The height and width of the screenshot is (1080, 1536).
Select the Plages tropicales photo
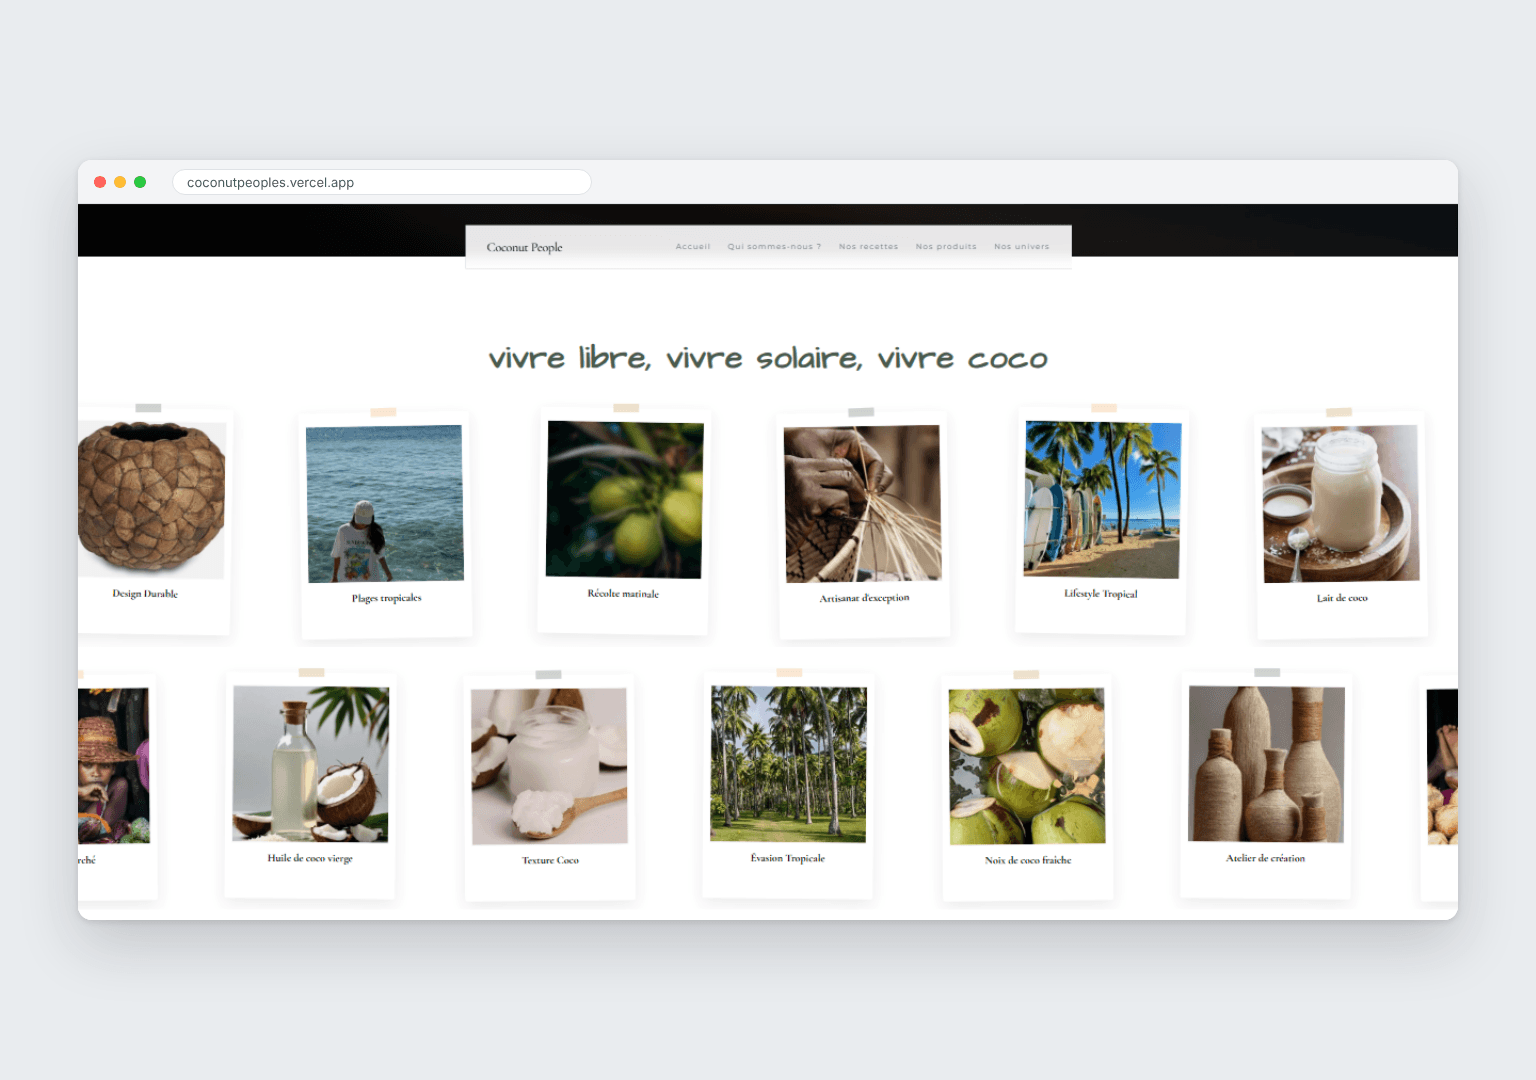pyautogui.click(x=385, y=503)
